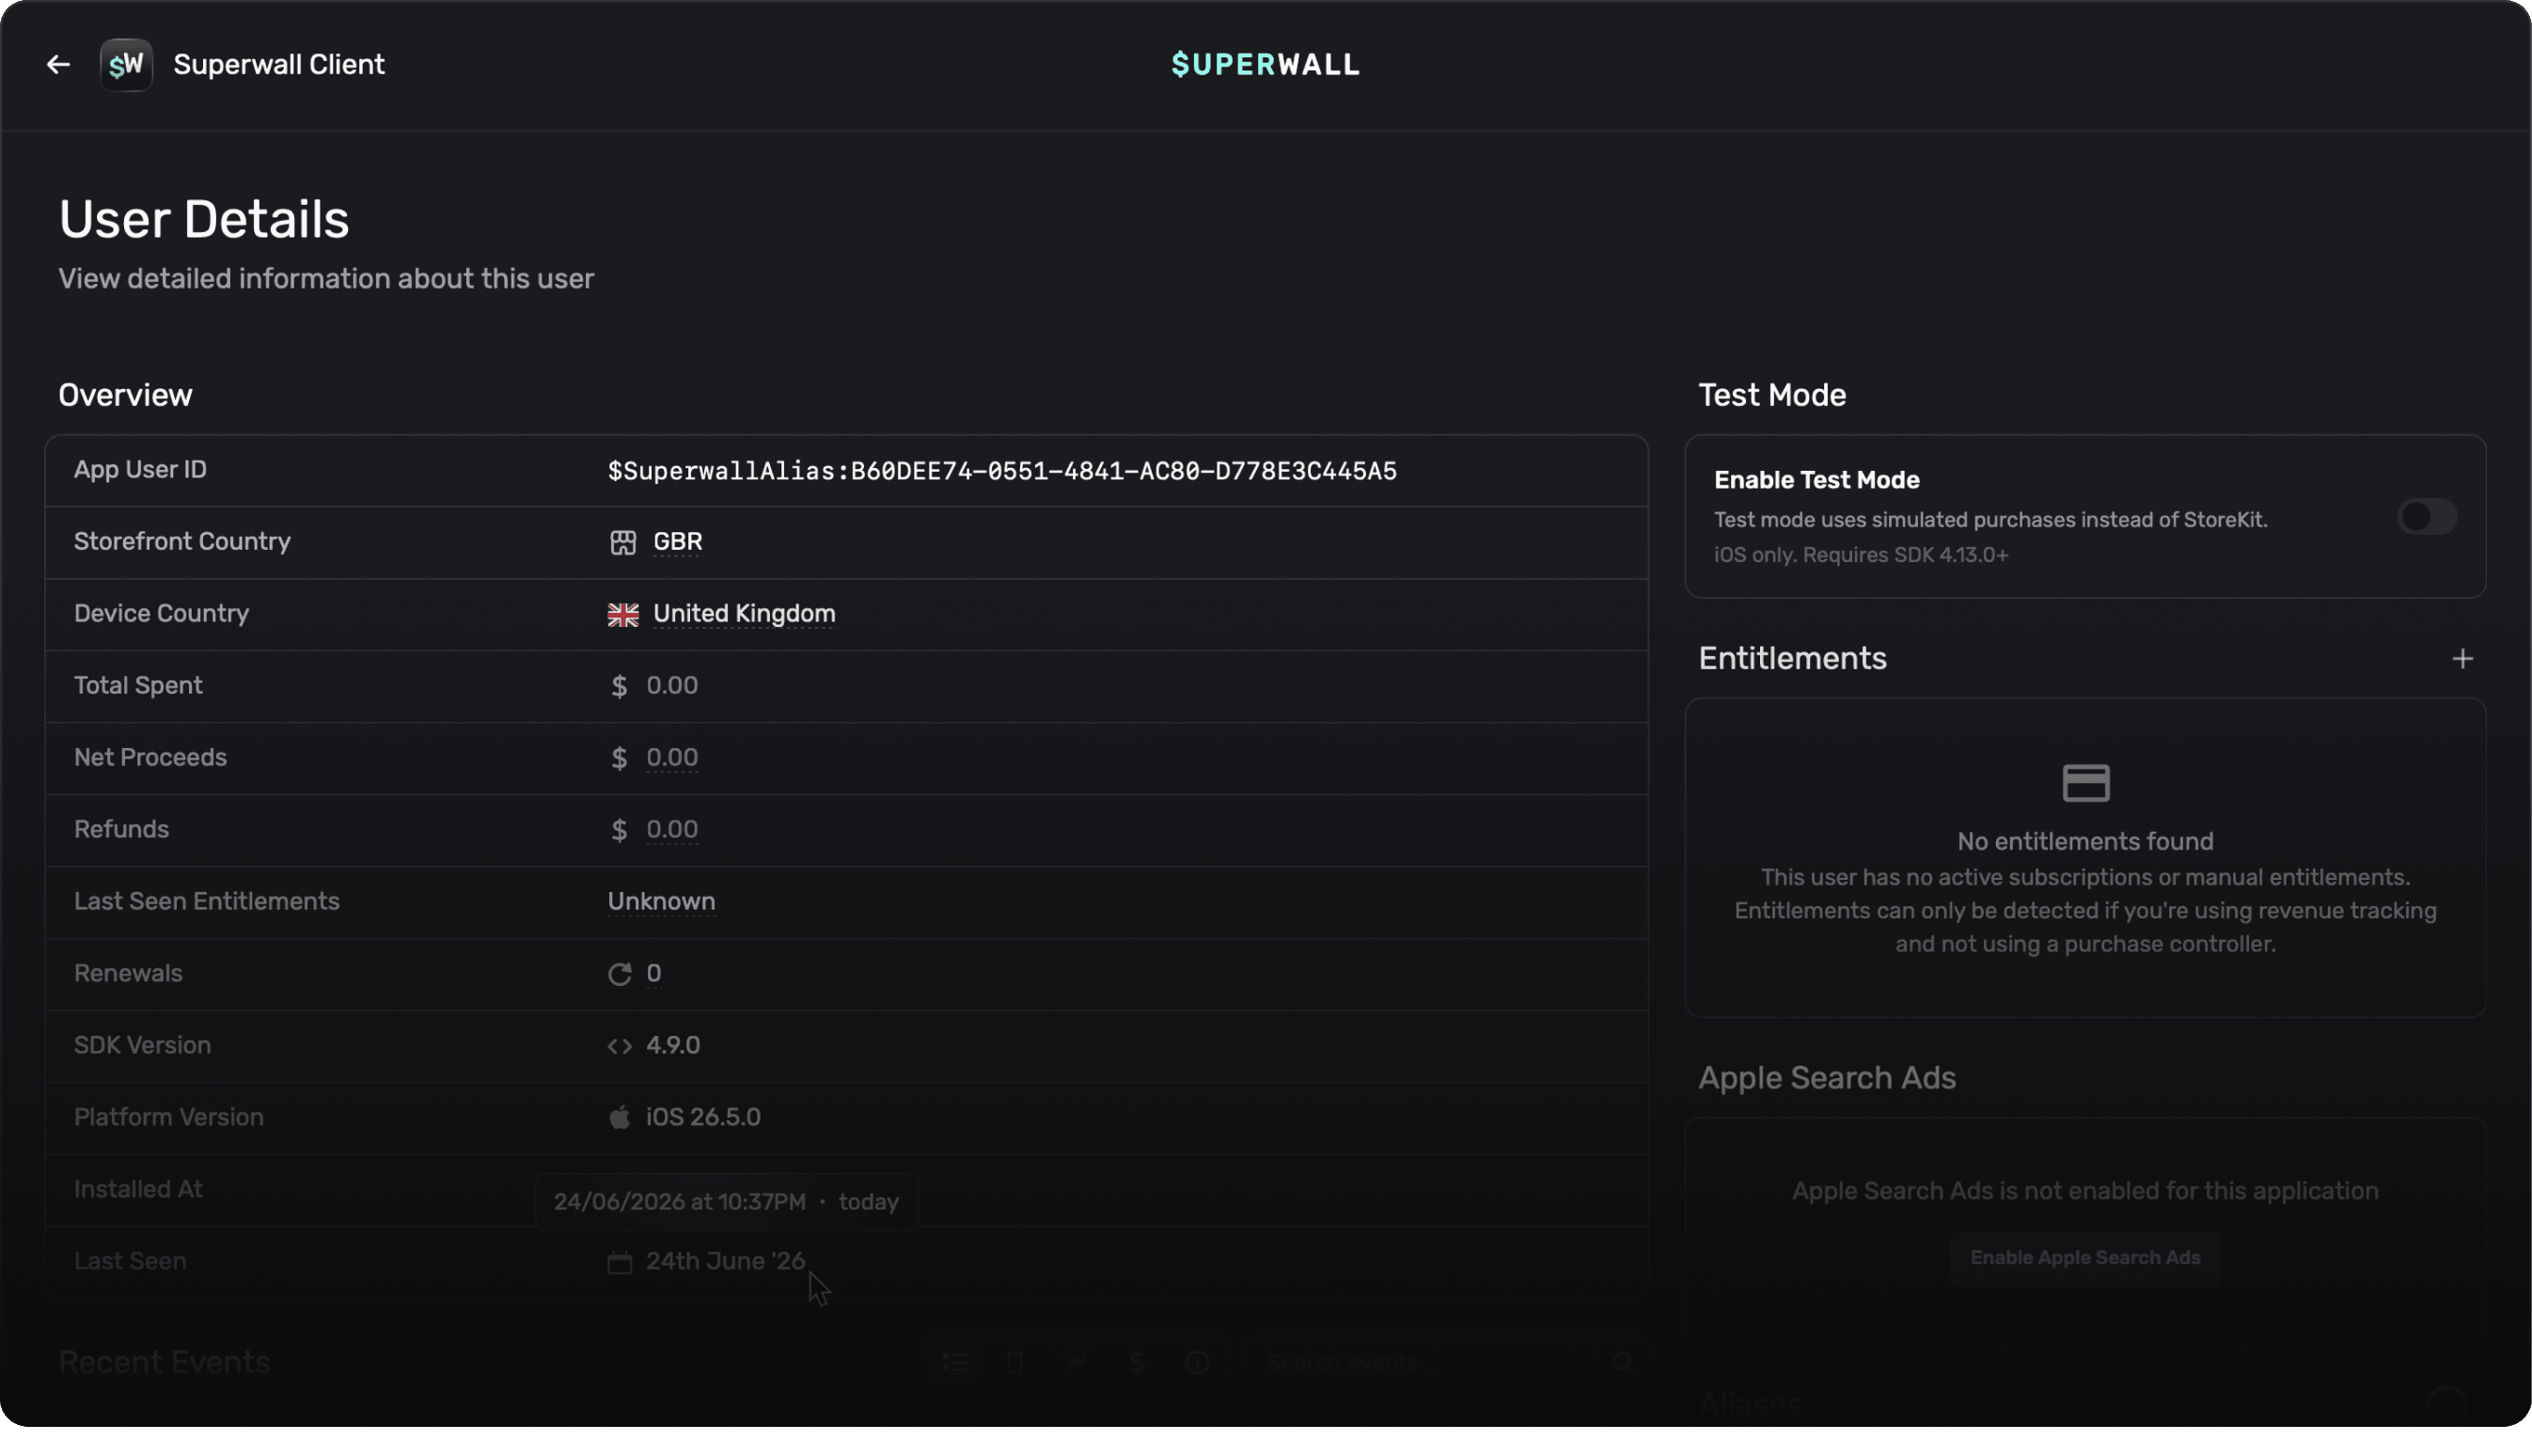Image resolution: width=2532 pixels, height=1456 pixels.
Task: Click the Enable Apple Search Ads button
Action: click(x=2084, y=1258)
